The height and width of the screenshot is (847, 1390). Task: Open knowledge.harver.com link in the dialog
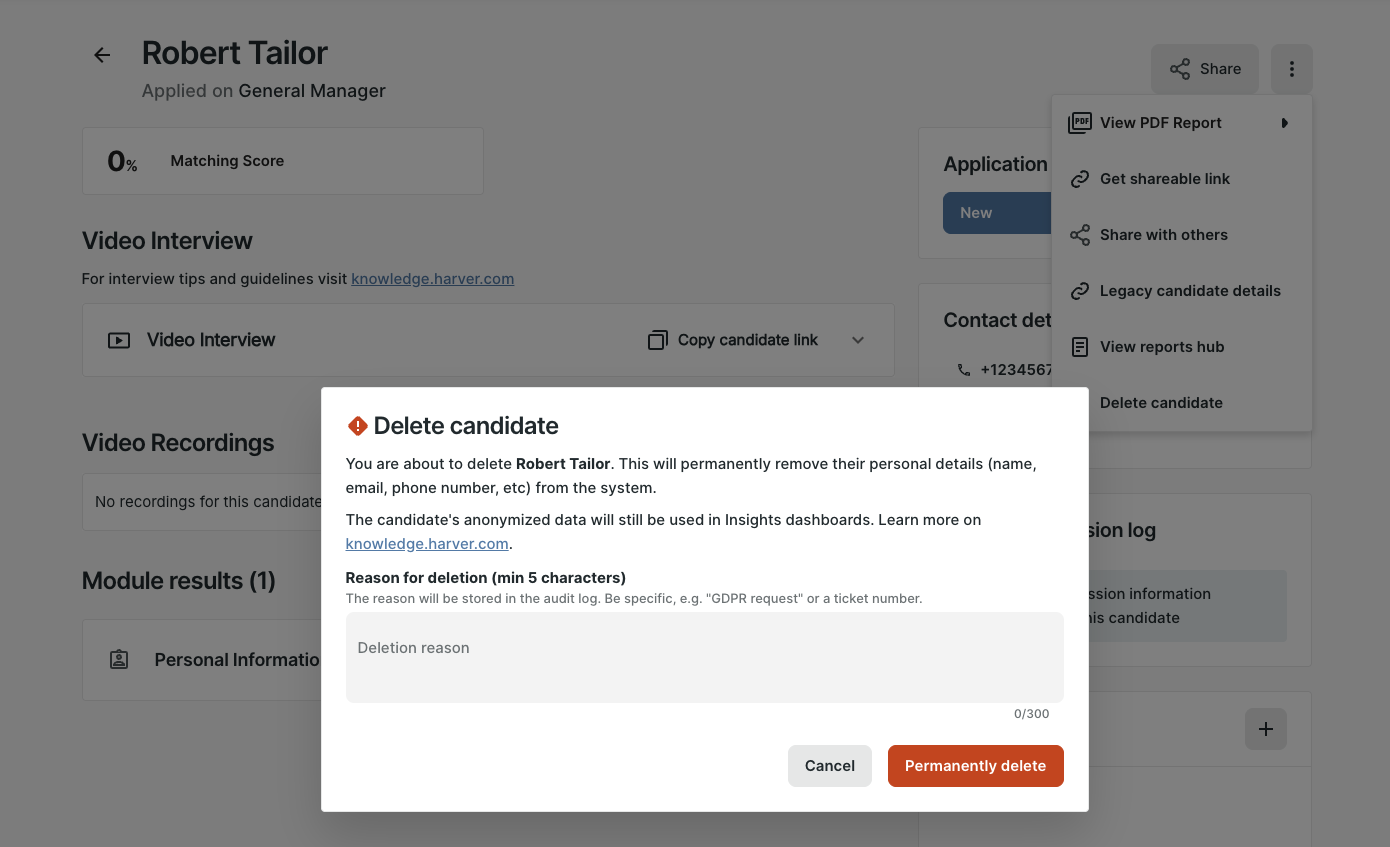tap(427, 544)
